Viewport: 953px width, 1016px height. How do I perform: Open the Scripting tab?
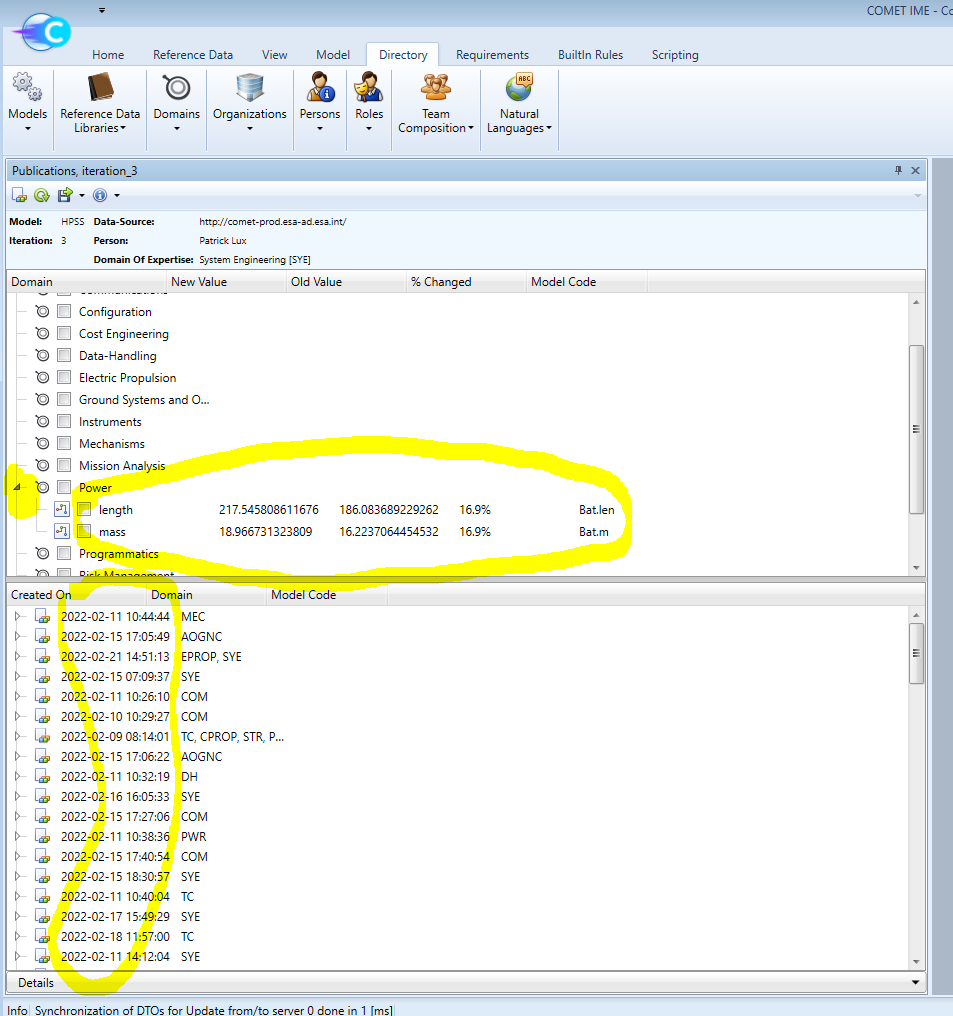pos(674,55)
